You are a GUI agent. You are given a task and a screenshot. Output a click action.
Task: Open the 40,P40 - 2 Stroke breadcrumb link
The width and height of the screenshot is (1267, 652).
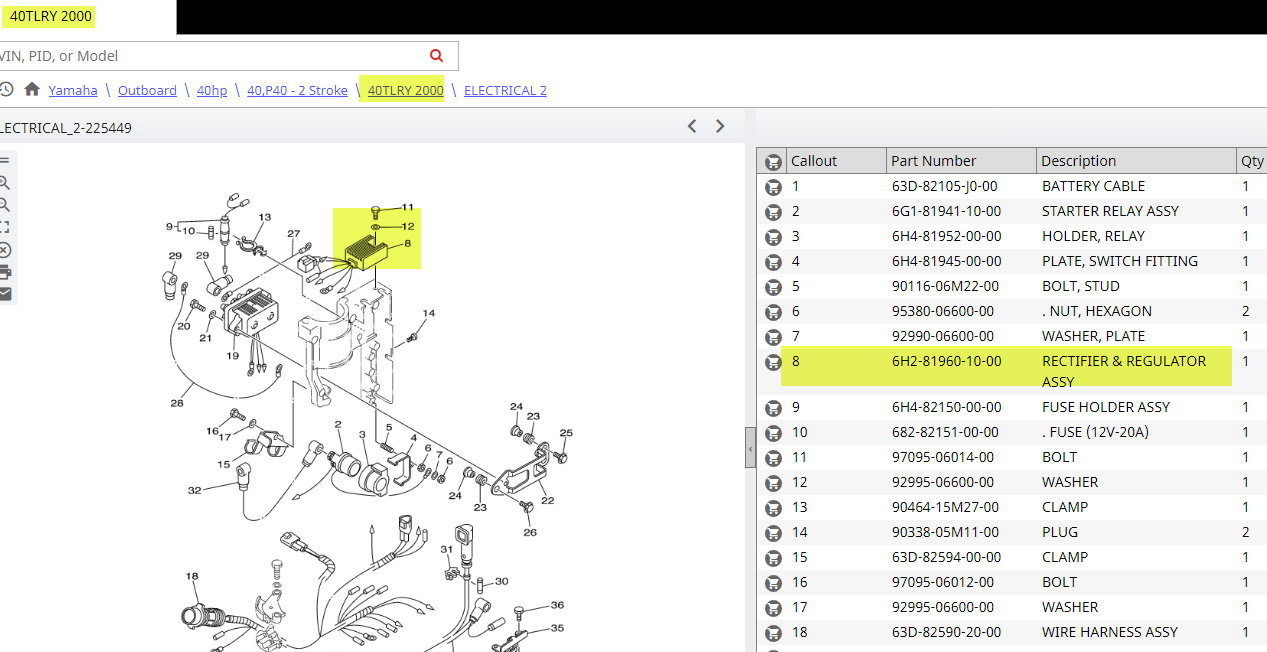(298, 90)
